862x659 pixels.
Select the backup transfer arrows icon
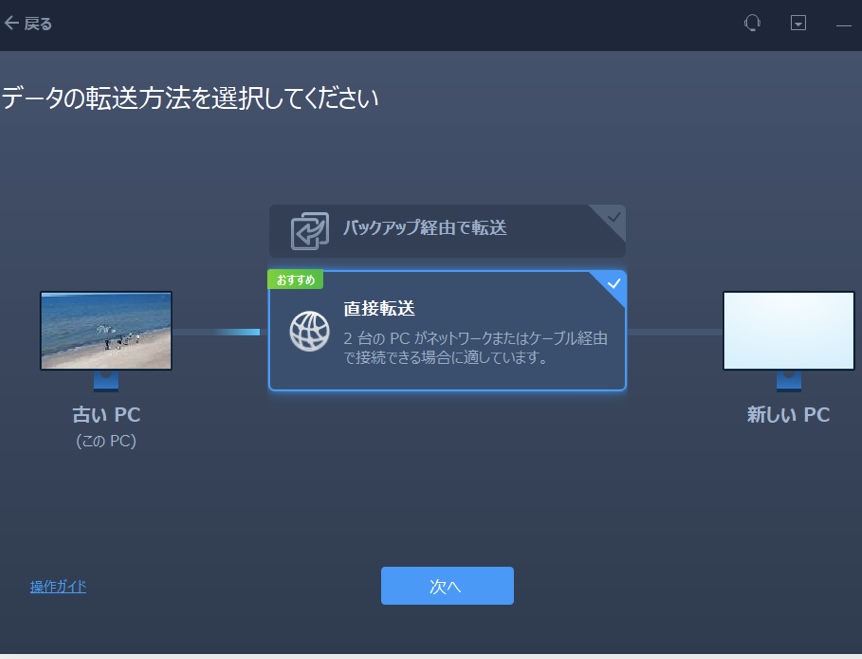(x=311, y=230)
